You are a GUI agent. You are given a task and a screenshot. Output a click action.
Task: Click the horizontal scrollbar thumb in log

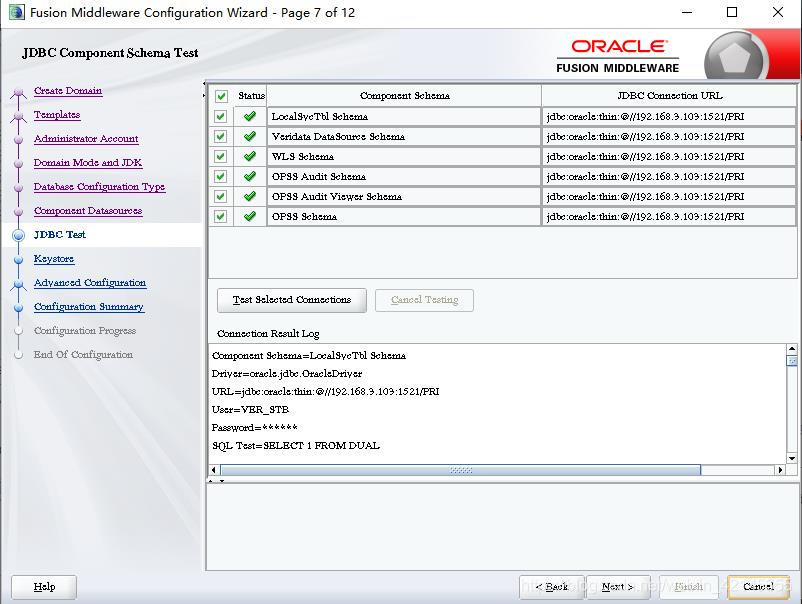pos(460,469)
